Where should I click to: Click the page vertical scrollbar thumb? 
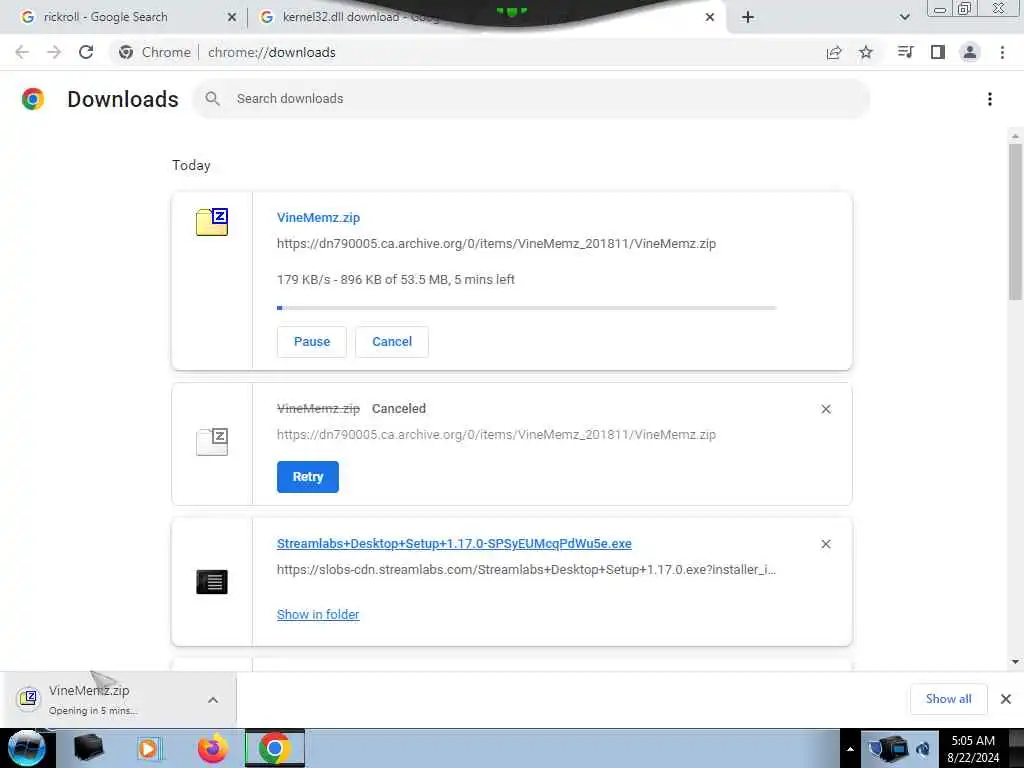[1015, 222]
